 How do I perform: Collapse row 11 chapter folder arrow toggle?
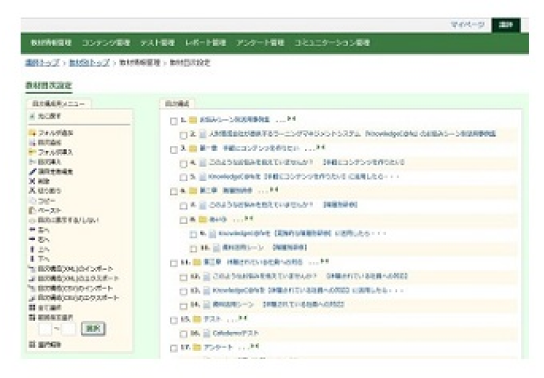point(324,261)
